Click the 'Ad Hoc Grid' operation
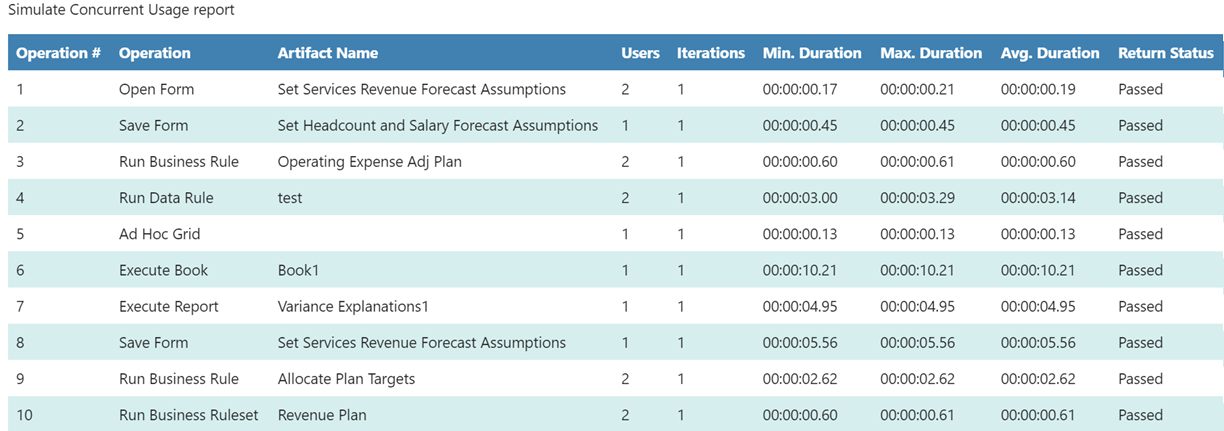Screen dimensions: 1224x431 [x=159, y=234]
